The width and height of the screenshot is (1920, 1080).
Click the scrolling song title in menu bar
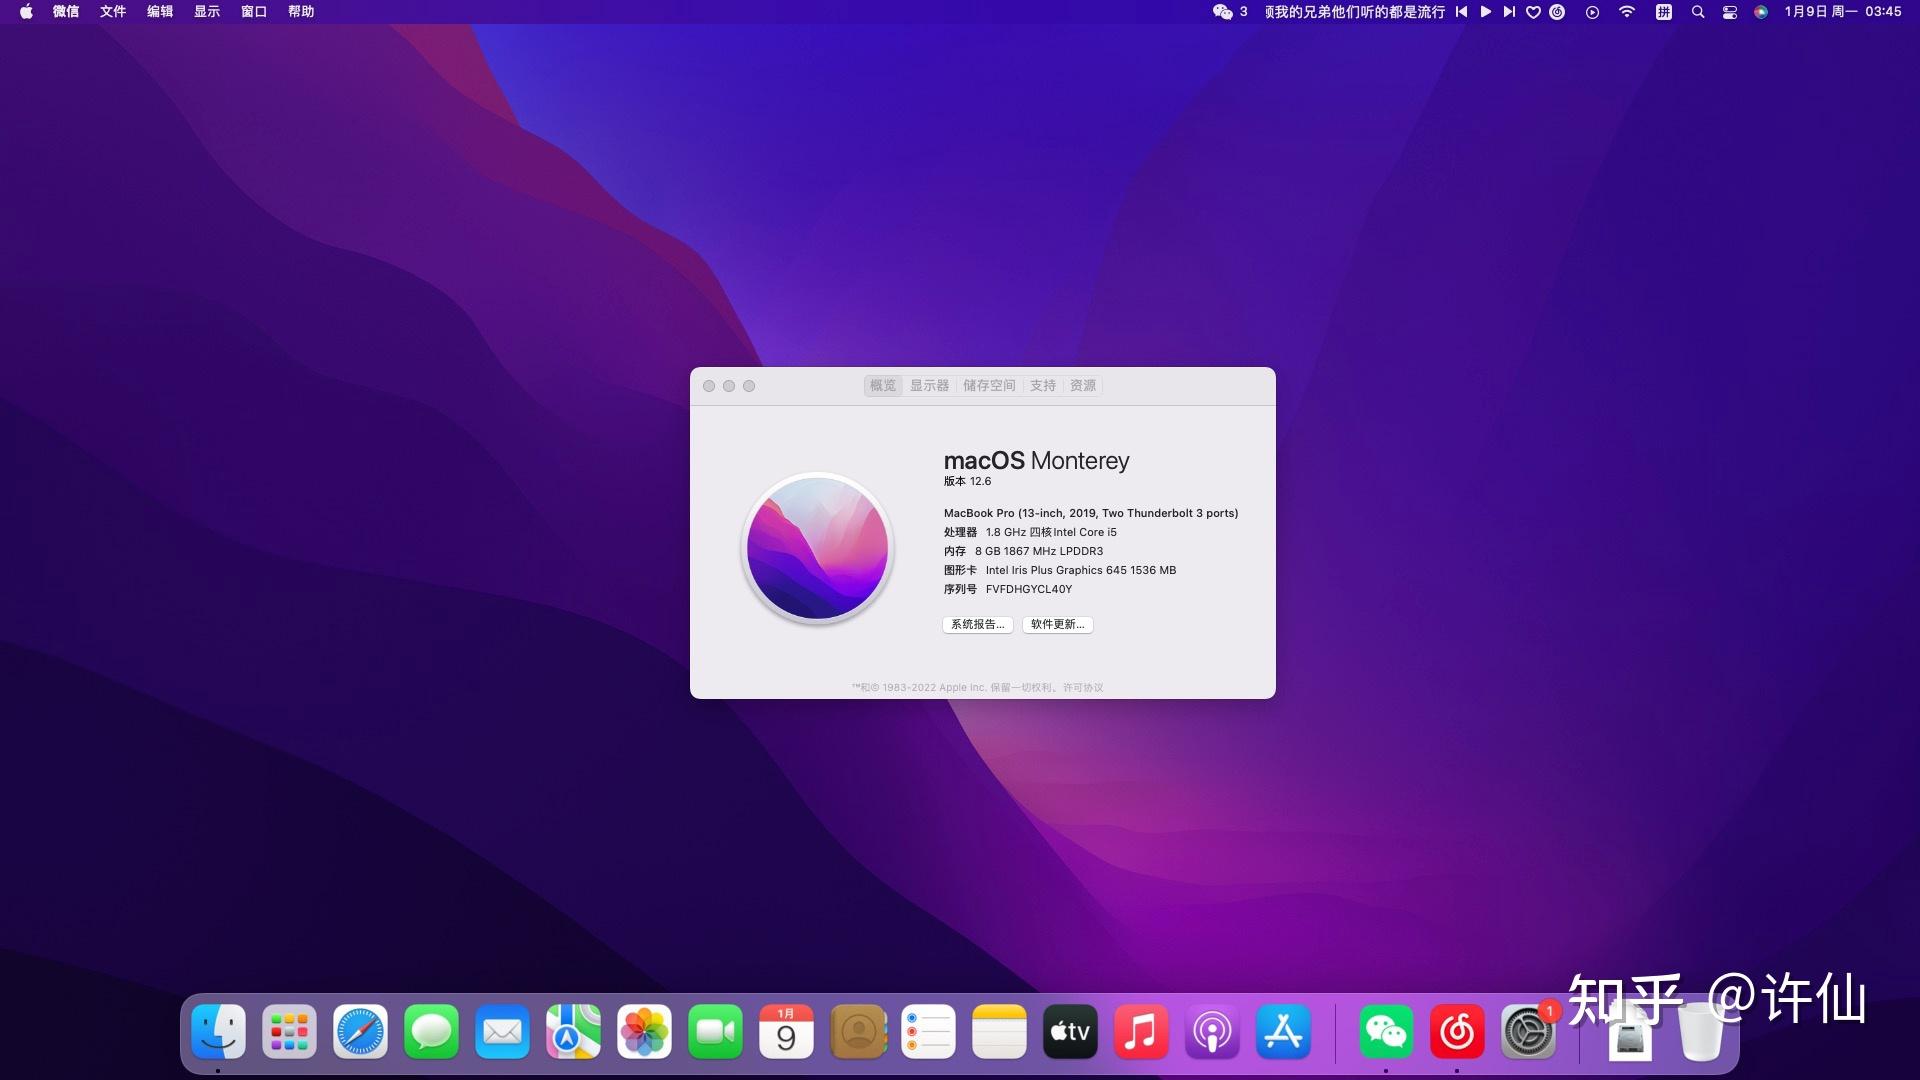point(1354,12)
